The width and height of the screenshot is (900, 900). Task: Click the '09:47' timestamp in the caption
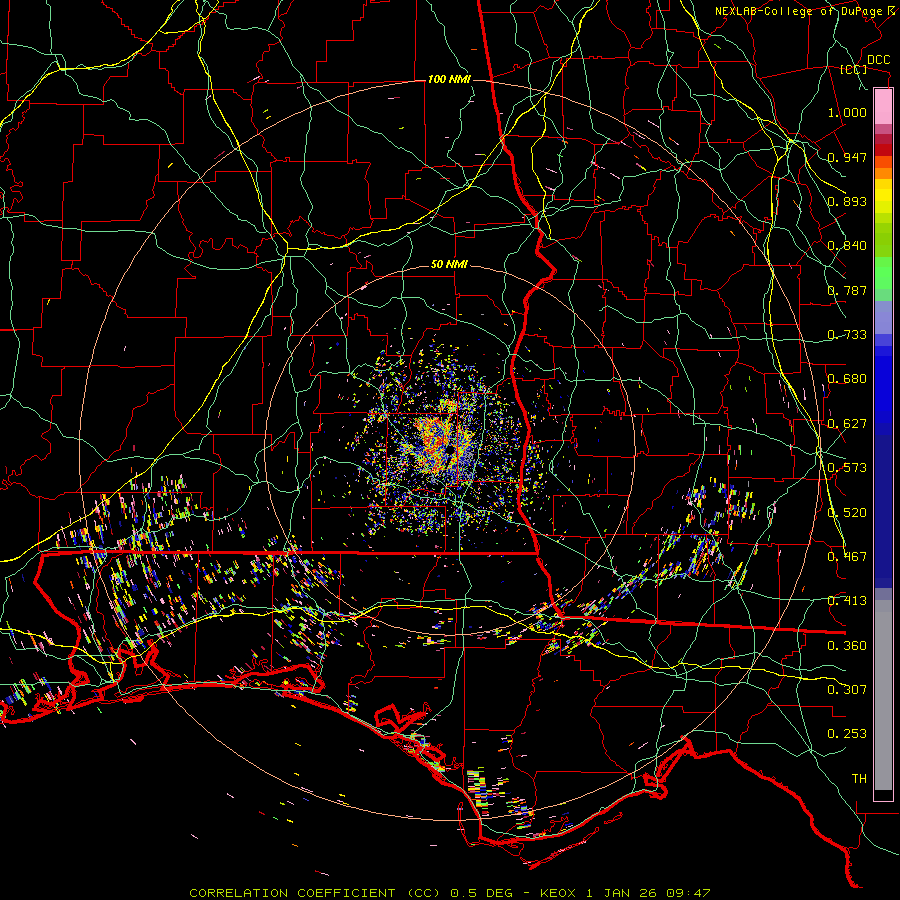click(688, 893)
